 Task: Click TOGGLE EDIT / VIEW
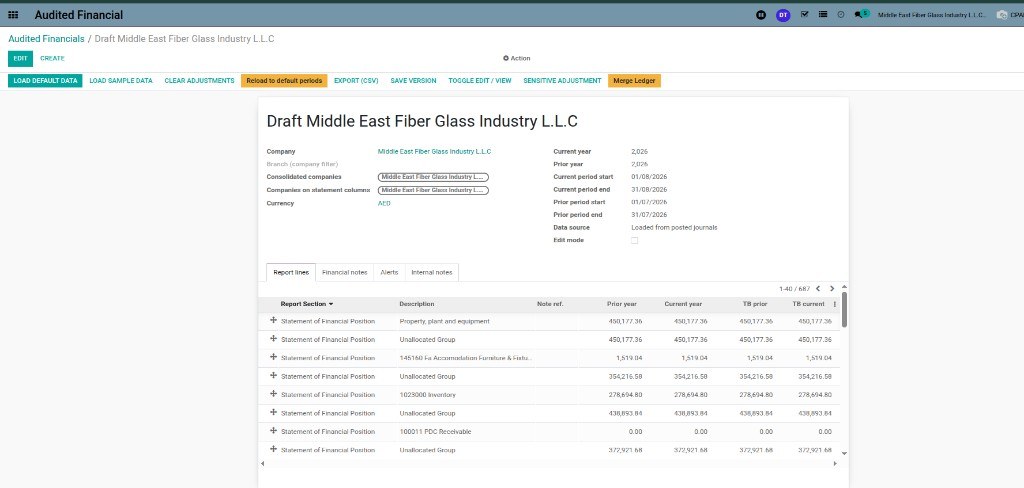[480, 81]
